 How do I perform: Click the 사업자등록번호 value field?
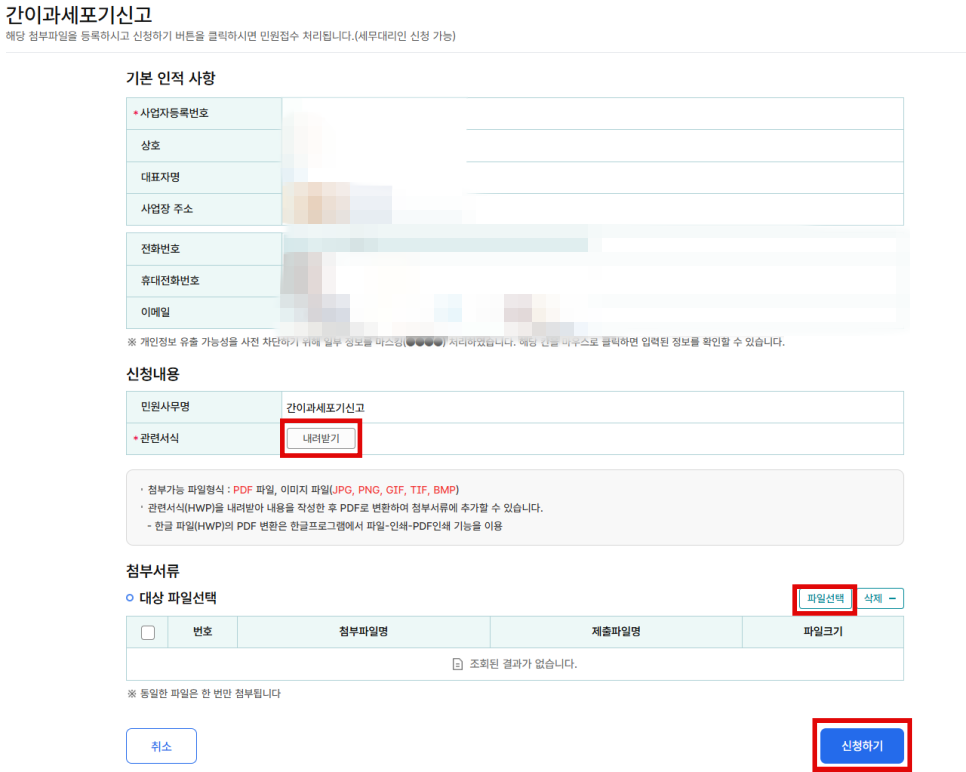[x=592, y=113]
